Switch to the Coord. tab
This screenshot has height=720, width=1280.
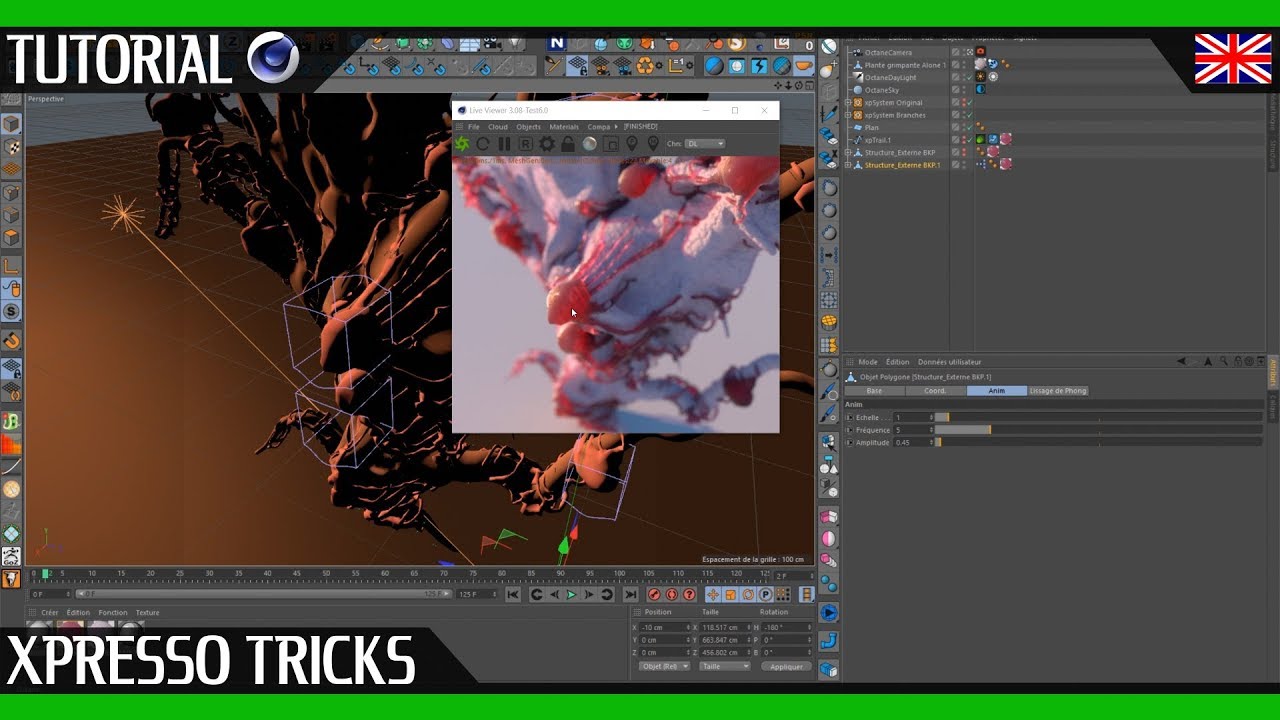point(935,391)
